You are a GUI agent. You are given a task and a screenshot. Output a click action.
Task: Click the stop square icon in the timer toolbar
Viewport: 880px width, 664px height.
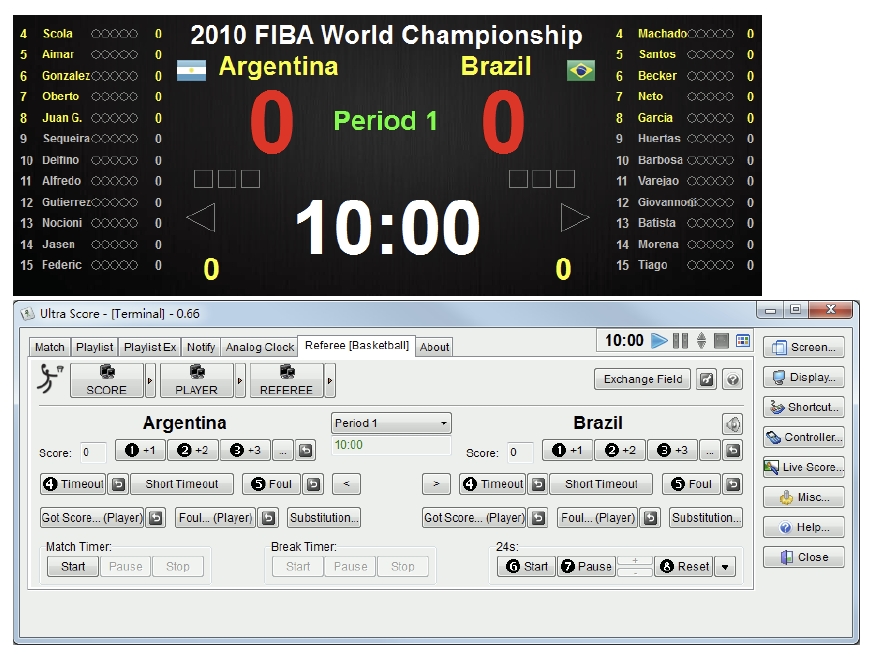pos(721,340)
